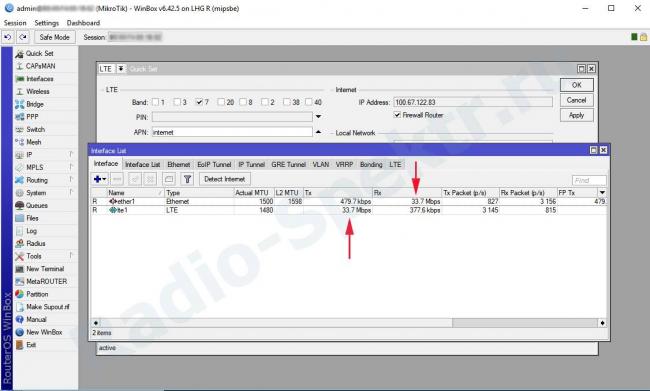Click the blue plus add interface button
This screenshot has width=650, height=391.
tap(100, 179)
